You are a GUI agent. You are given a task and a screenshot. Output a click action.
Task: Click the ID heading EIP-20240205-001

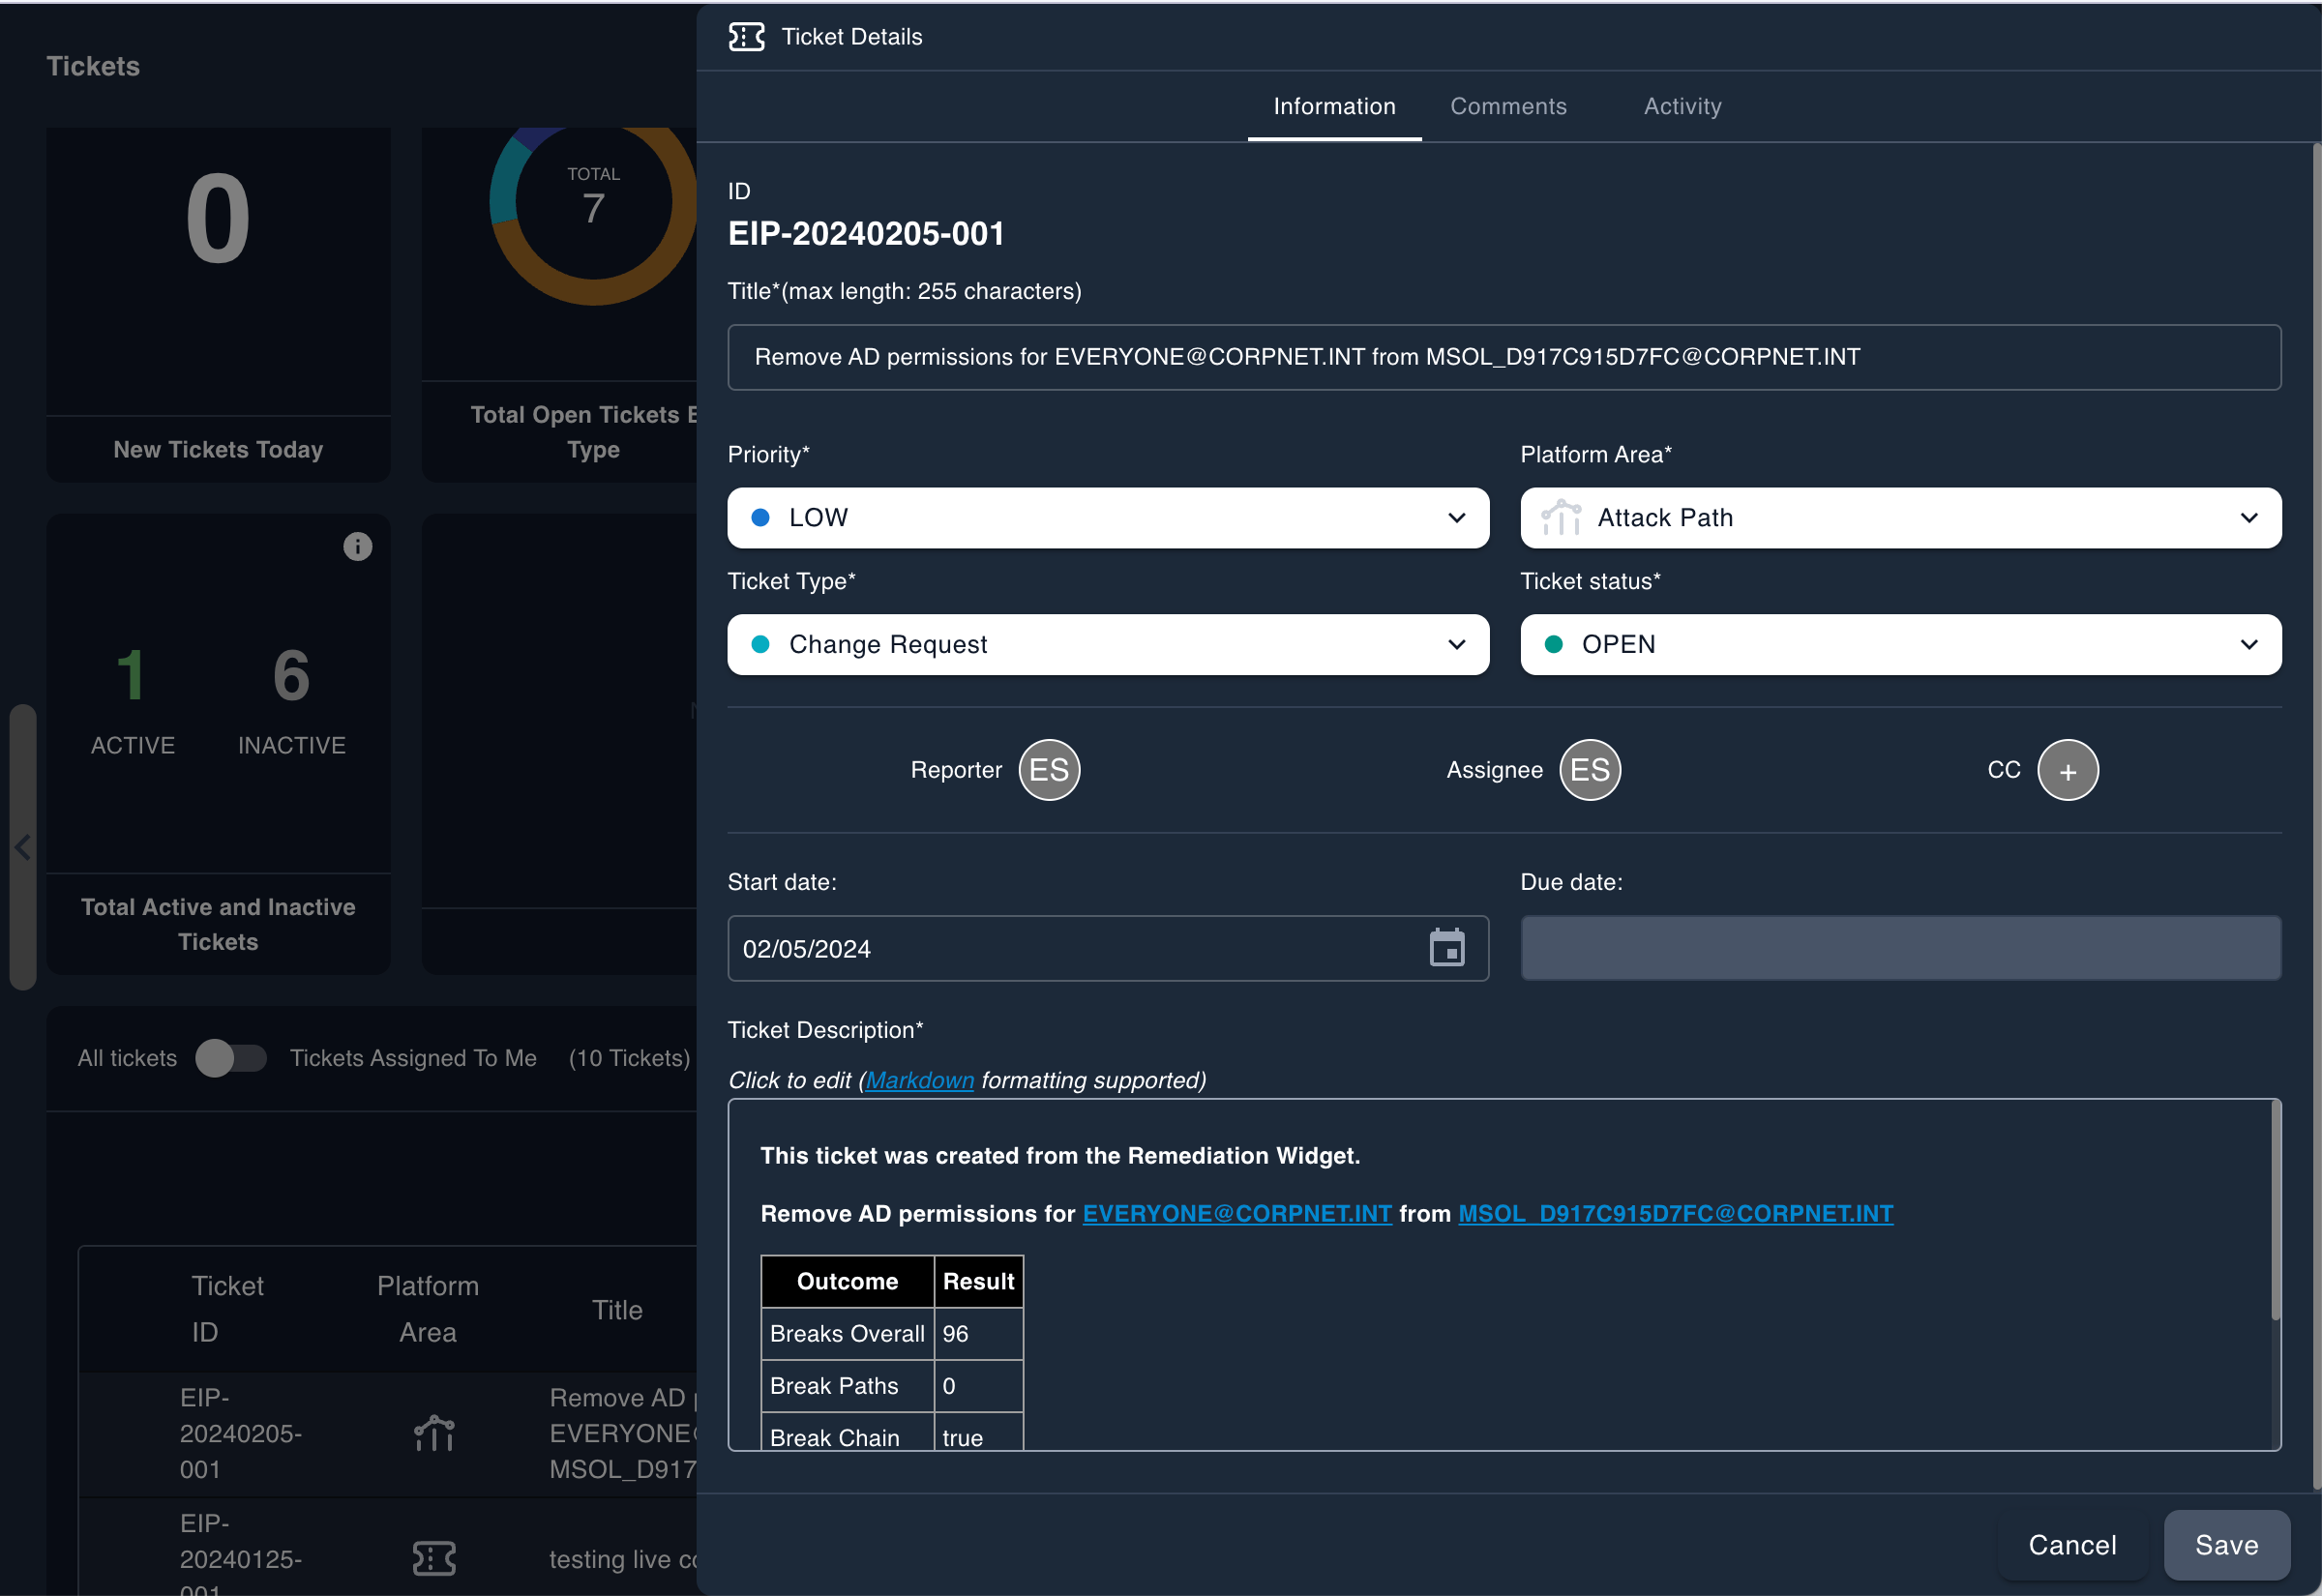coord(866,234)
